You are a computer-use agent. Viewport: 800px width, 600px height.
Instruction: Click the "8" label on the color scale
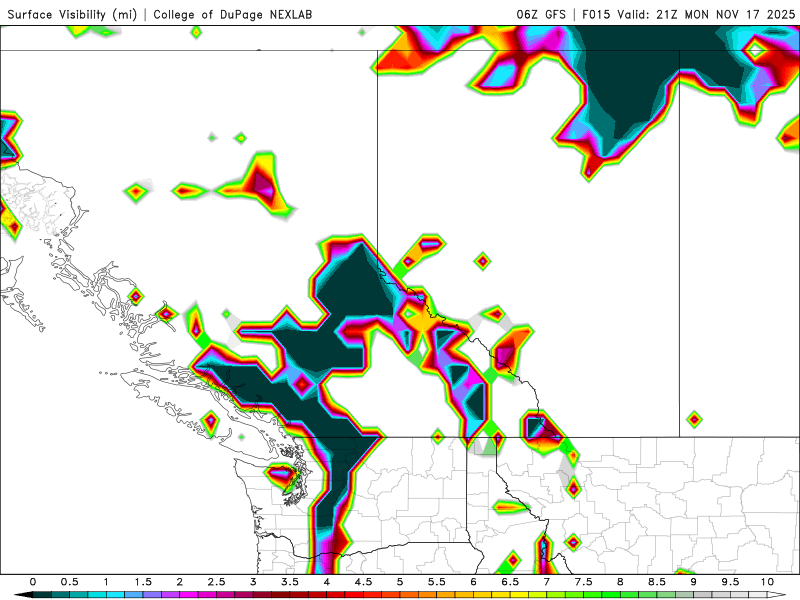pos(620,582)
